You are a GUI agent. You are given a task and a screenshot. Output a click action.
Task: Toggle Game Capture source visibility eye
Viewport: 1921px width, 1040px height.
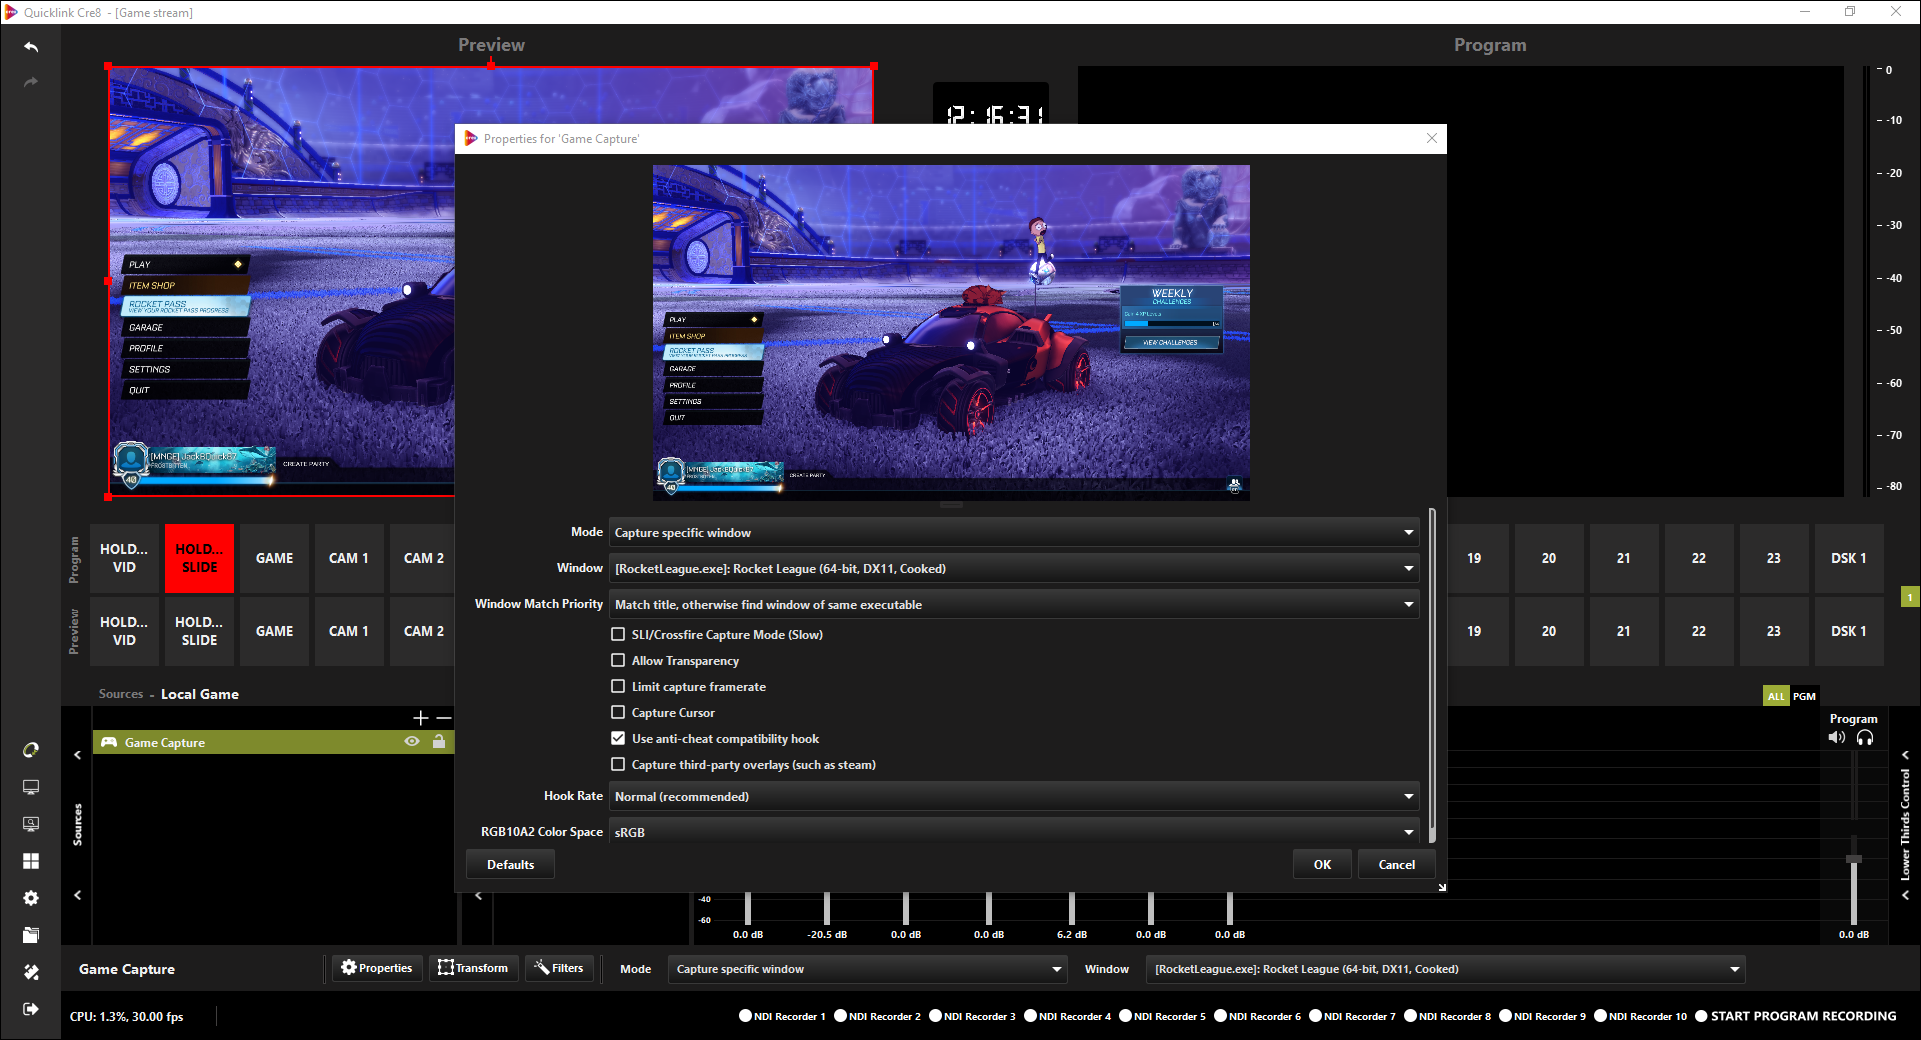[x=412, y=742]
